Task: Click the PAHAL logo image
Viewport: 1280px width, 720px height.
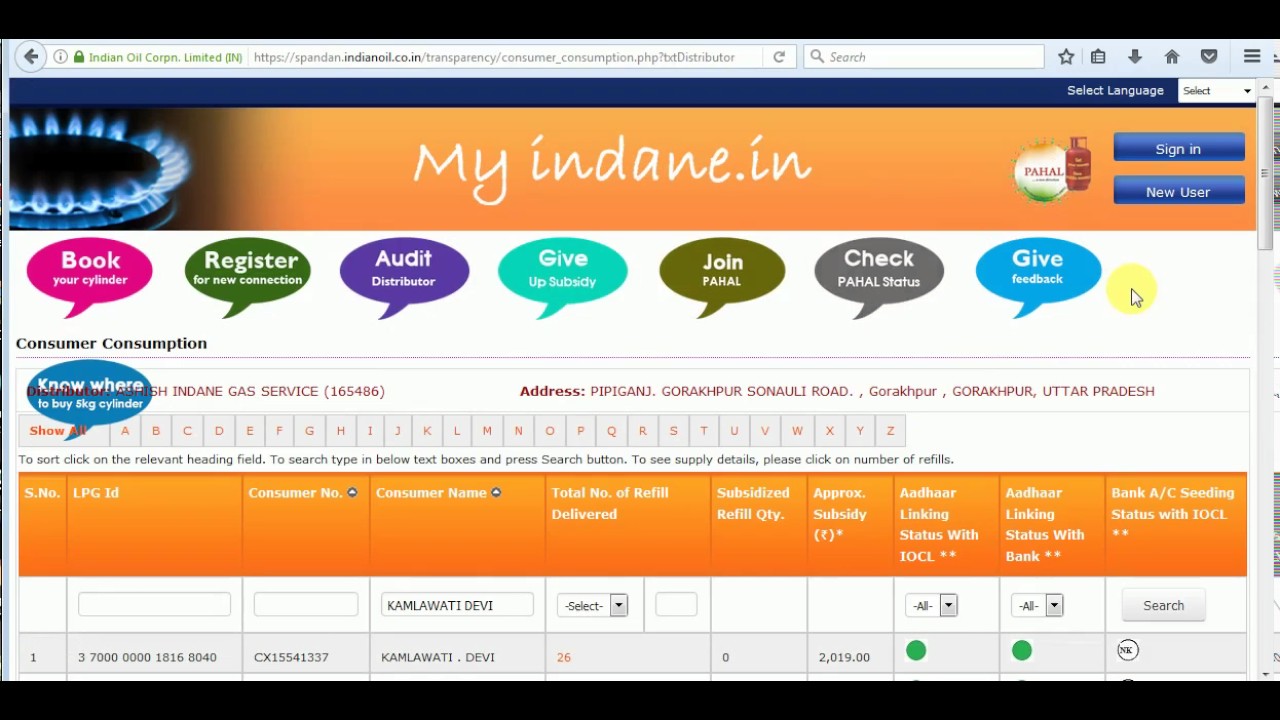Action: [x=1051, y=169]
